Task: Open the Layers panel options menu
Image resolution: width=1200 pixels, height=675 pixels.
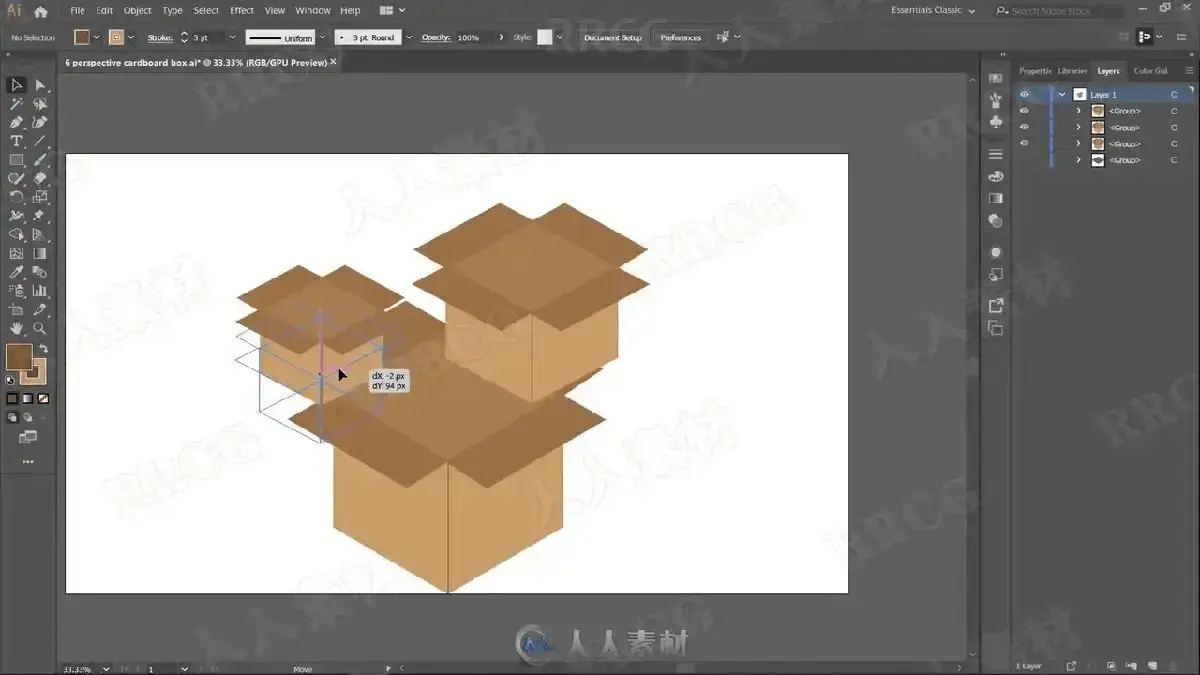Action: tap(1190, 71)
